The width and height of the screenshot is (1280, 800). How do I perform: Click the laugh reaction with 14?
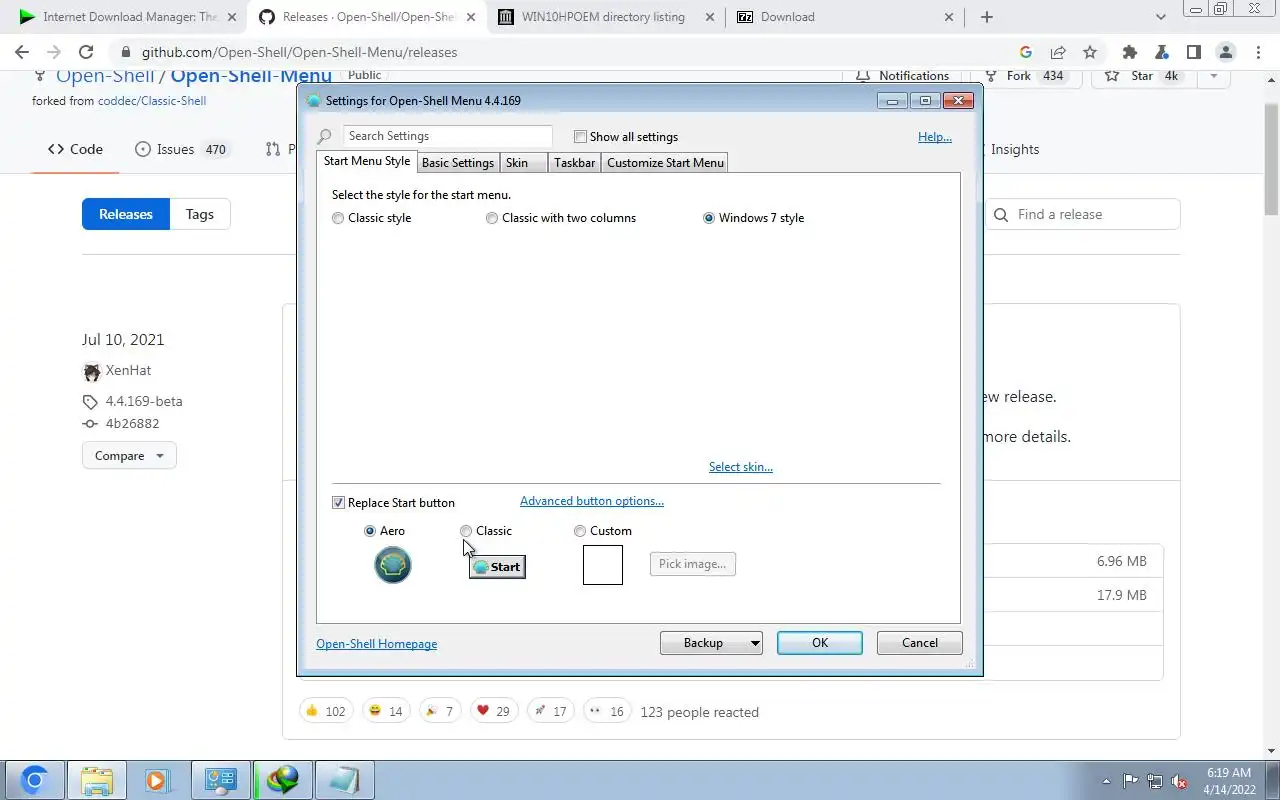tap(385, 711)
